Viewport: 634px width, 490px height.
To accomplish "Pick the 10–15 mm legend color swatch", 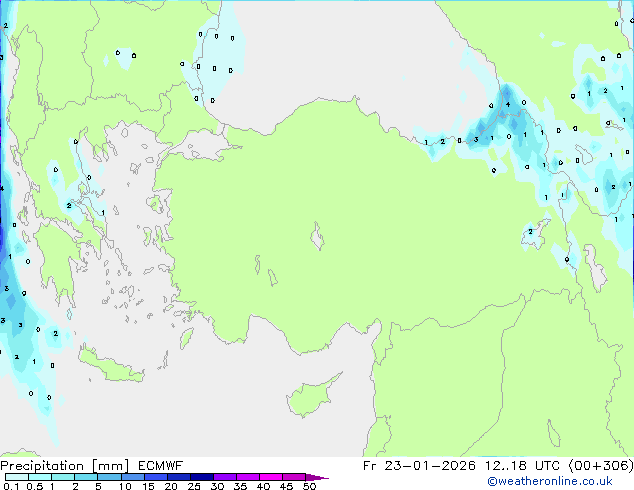I will click(133, 477).
